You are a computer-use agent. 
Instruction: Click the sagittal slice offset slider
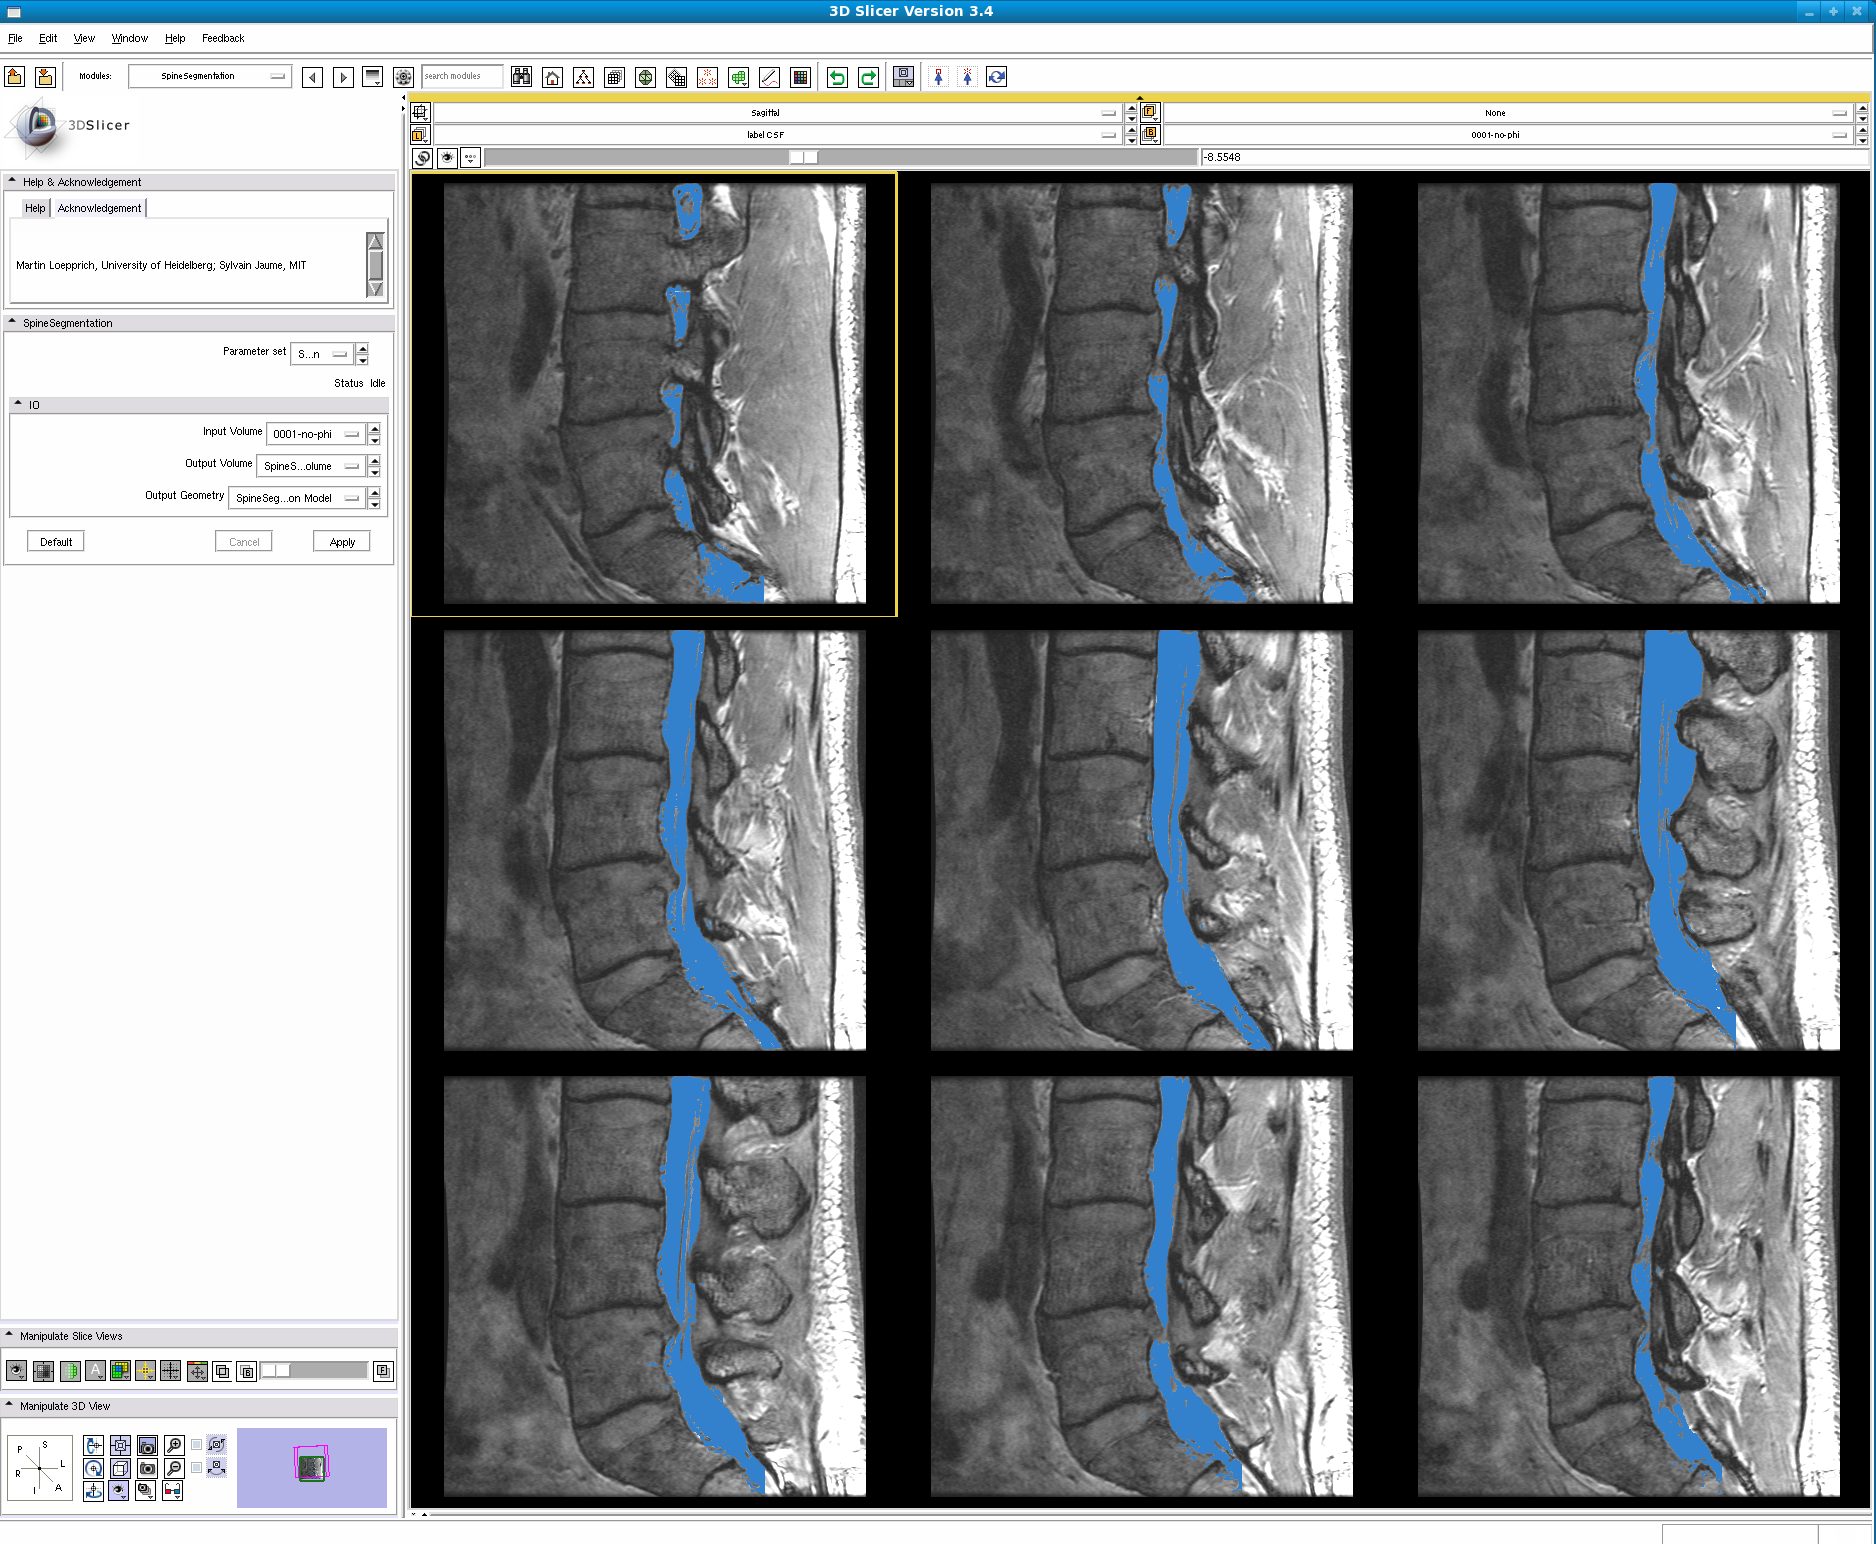pyautogui.click(x=803, y=157)
